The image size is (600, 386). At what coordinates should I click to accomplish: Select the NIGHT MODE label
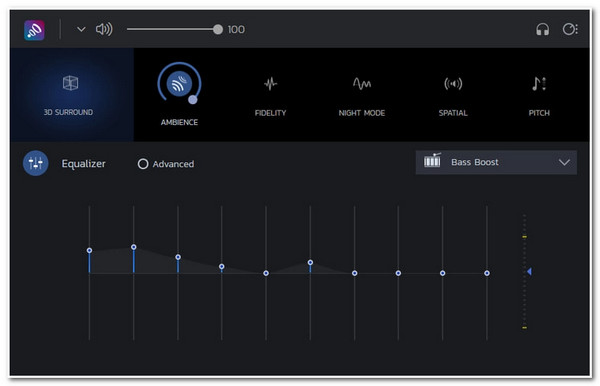click(x=362, y=113)
